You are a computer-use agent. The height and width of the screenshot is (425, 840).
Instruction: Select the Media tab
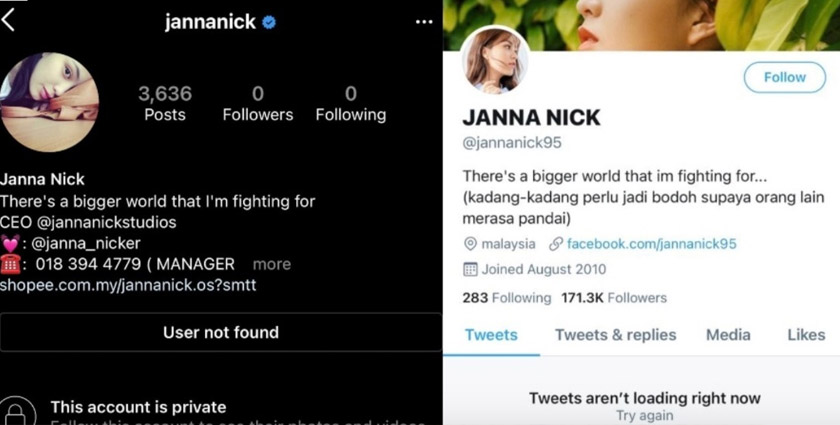click(x=728, y=335)
